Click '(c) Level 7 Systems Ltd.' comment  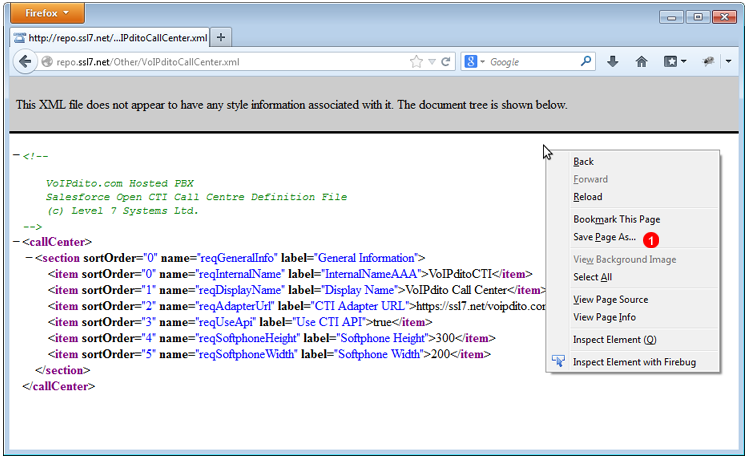(x=122, y=211)
